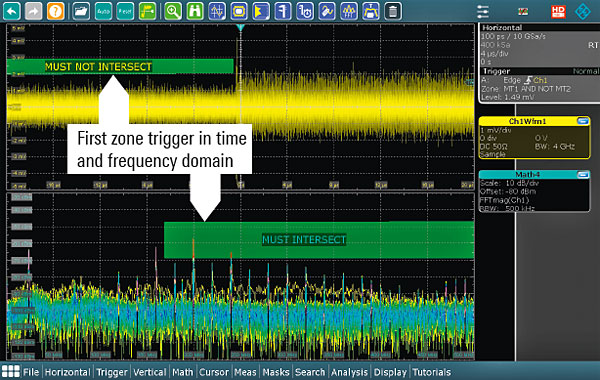
Task: Open the Masks menu
Action: (x=276, y=372)
